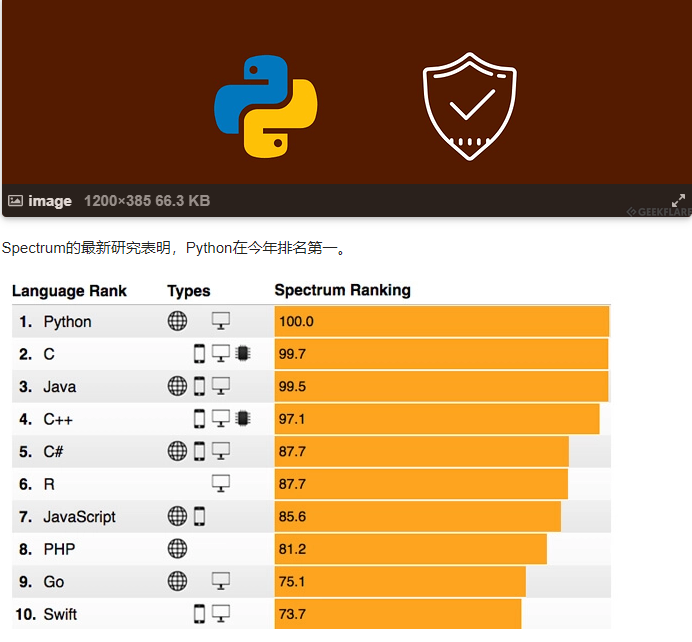
Task: Click the web globe icon in C# row
Action: [177, 451]
